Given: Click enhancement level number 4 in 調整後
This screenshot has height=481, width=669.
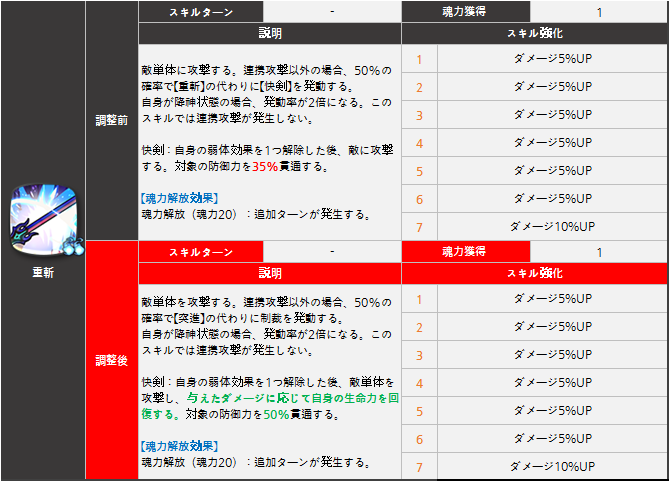Looking at the screenshot, I should (419, 383).
